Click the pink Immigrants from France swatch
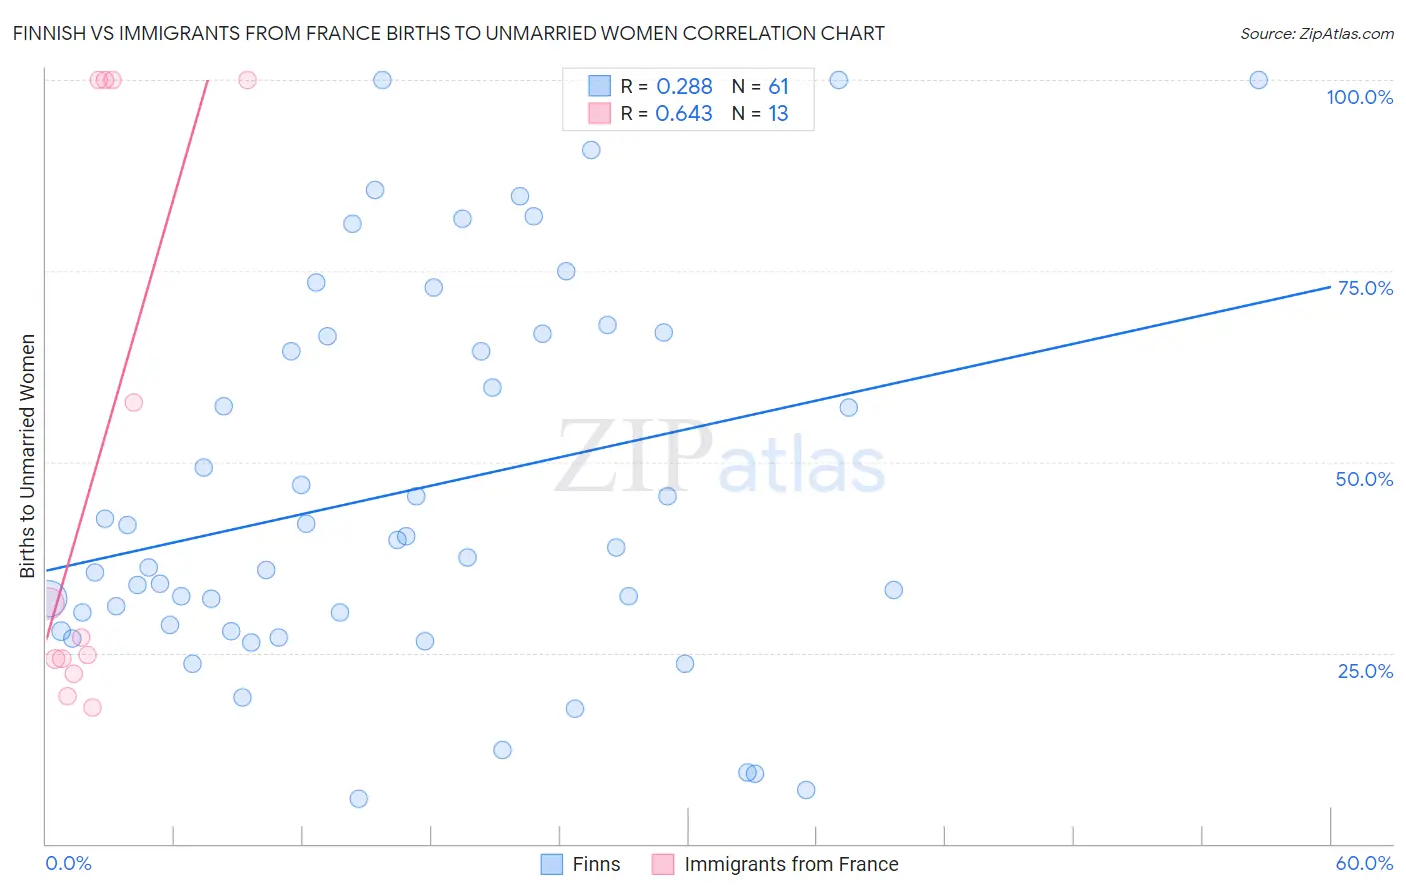This screenshot has width=1406, height=892. [x=663, y=864]
